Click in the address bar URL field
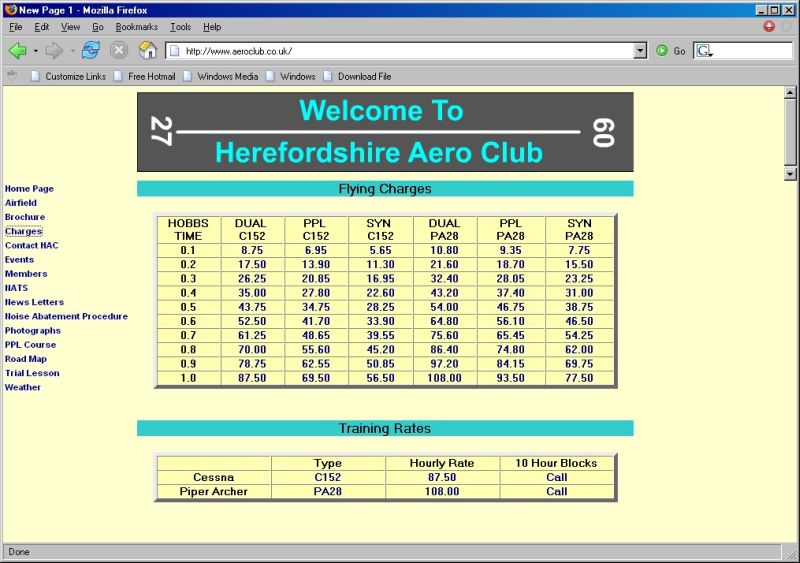 point(400,50)
